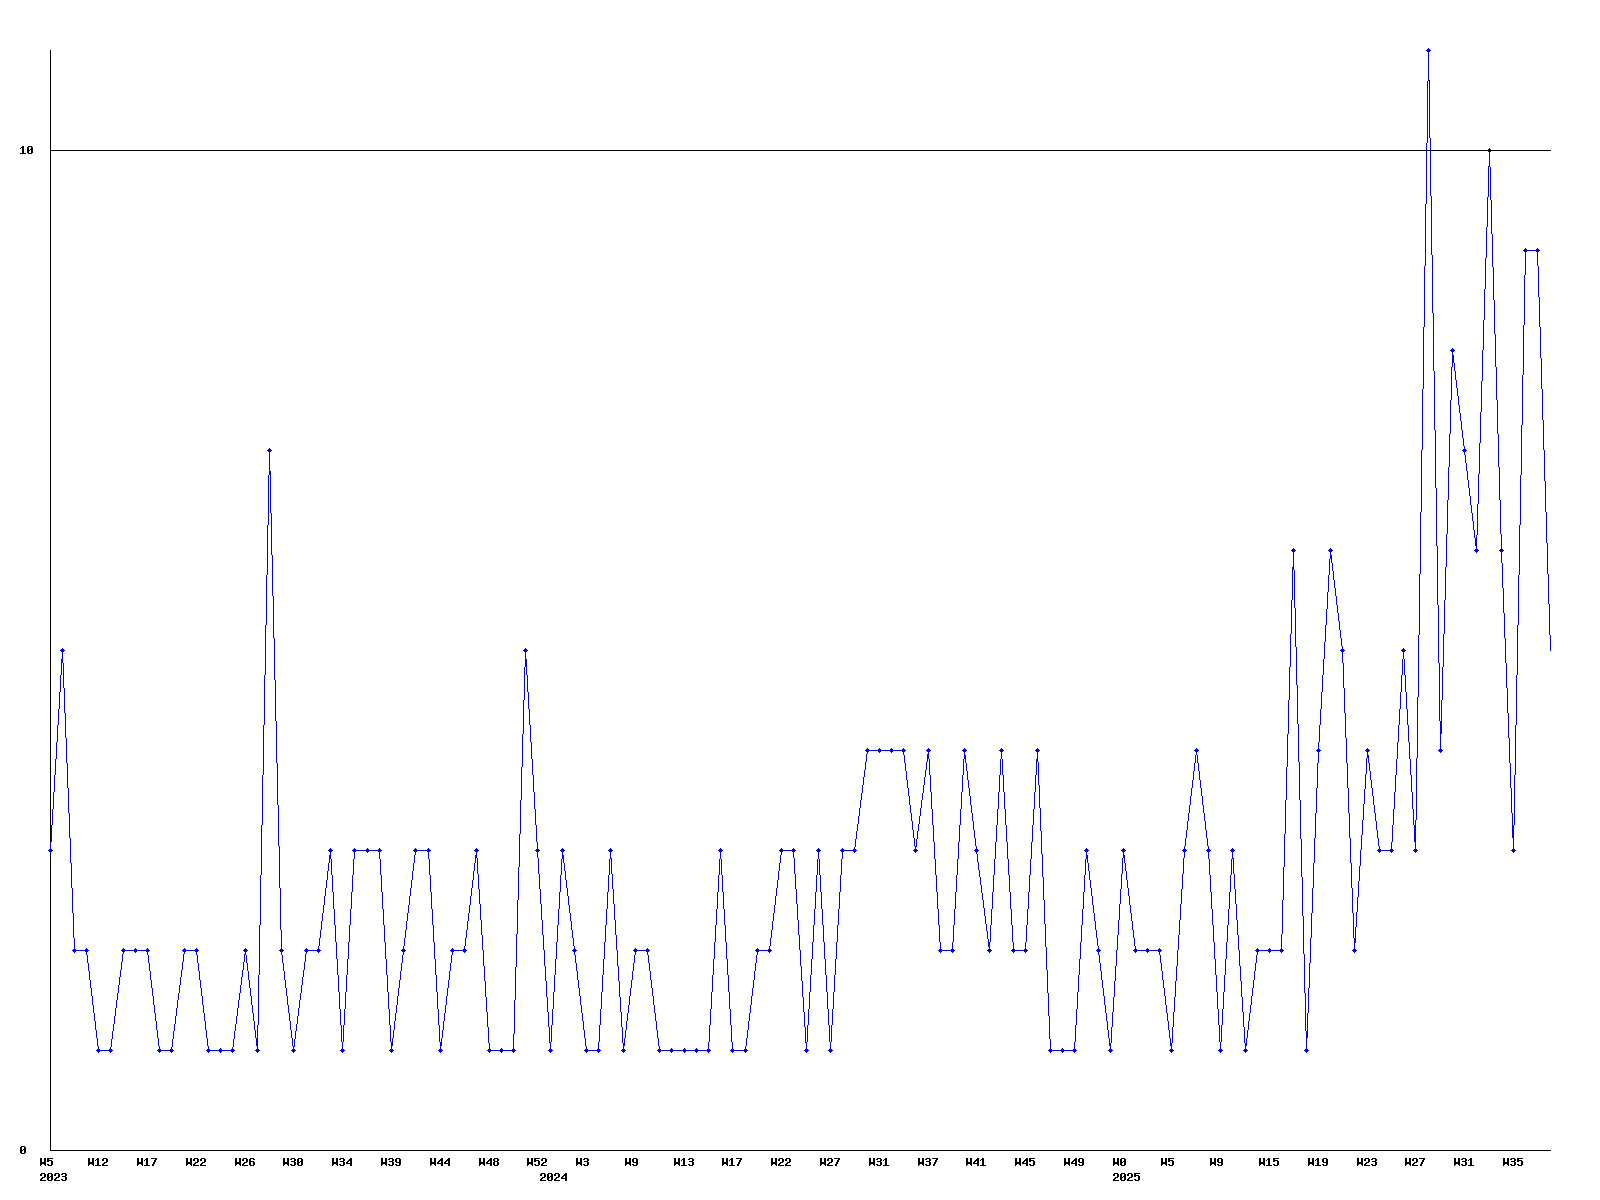Click the W26 week label
The width and height of the screenshot is (1600, 1200).
tap(245, 1162)
